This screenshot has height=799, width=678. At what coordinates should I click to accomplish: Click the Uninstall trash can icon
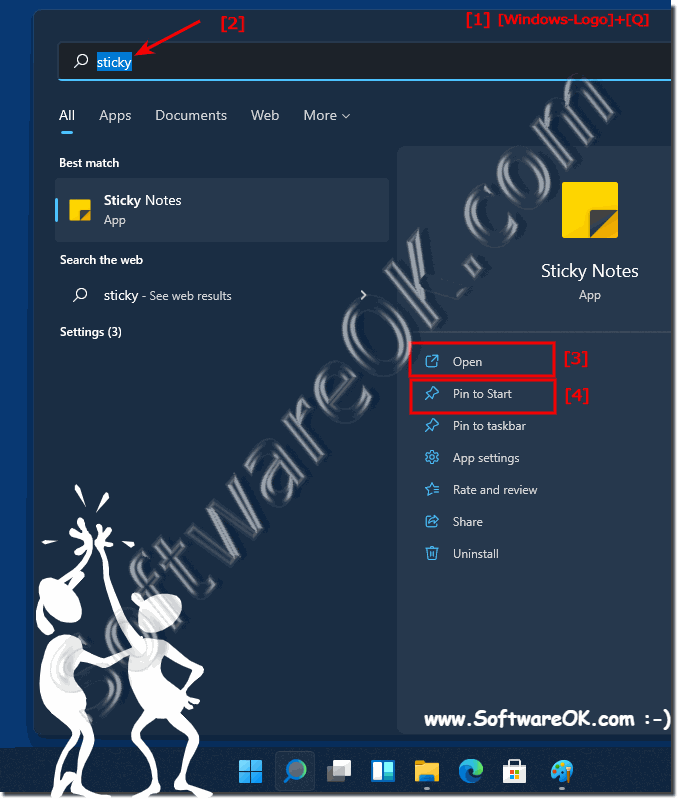point(432,553)
